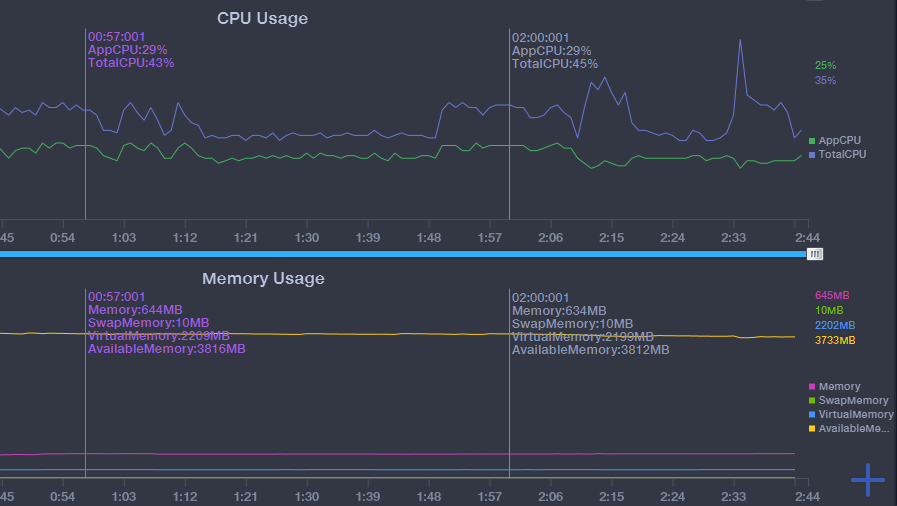Screen dimensions: 897x506
Task: Click the CPU Usage chart title
Action: click(263, 18)
